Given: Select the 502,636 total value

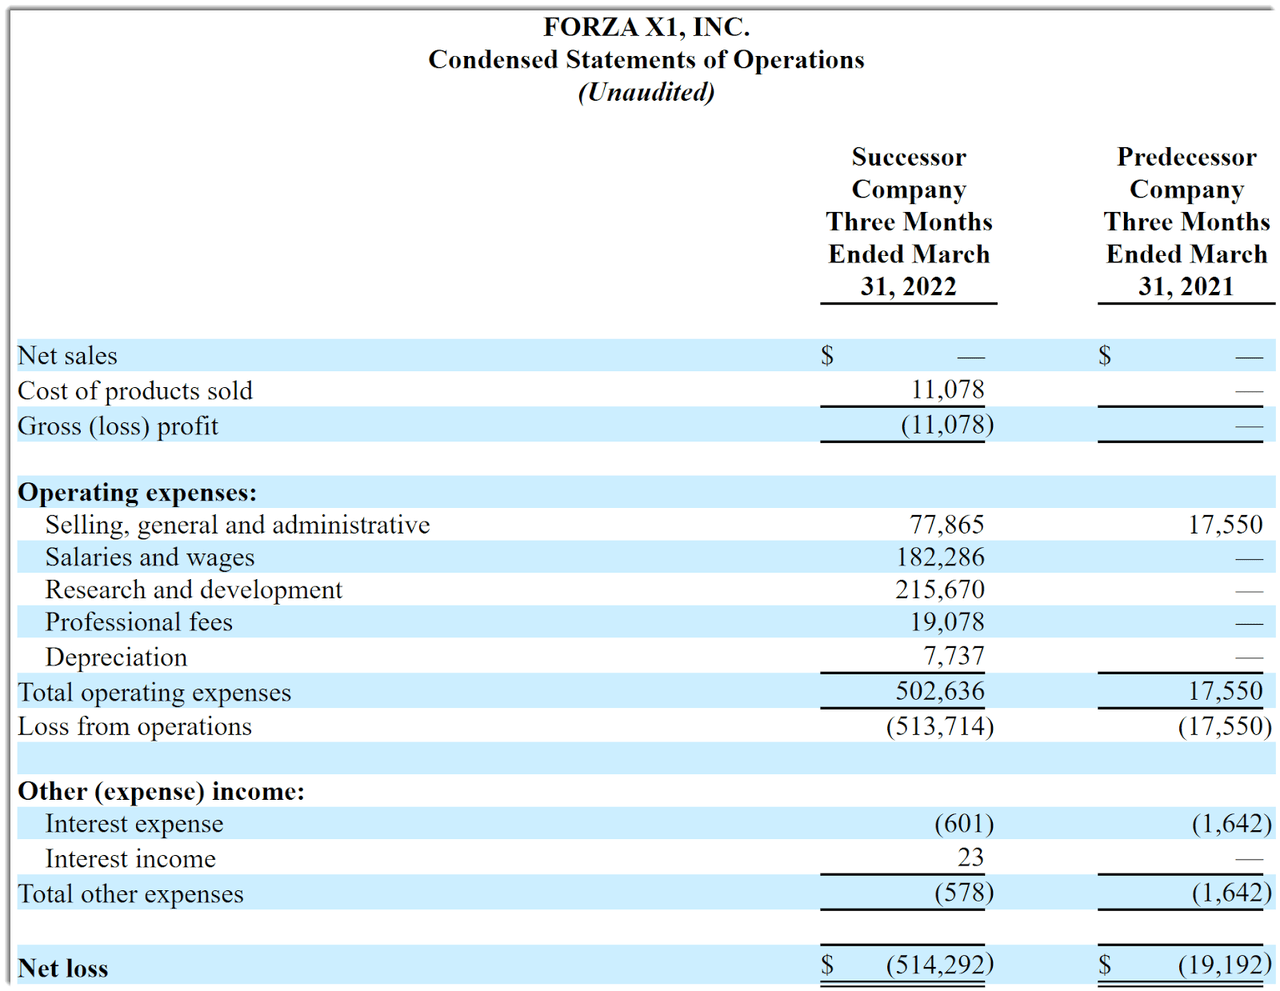Looking at the screenshot, I should (x=940, y=691).
